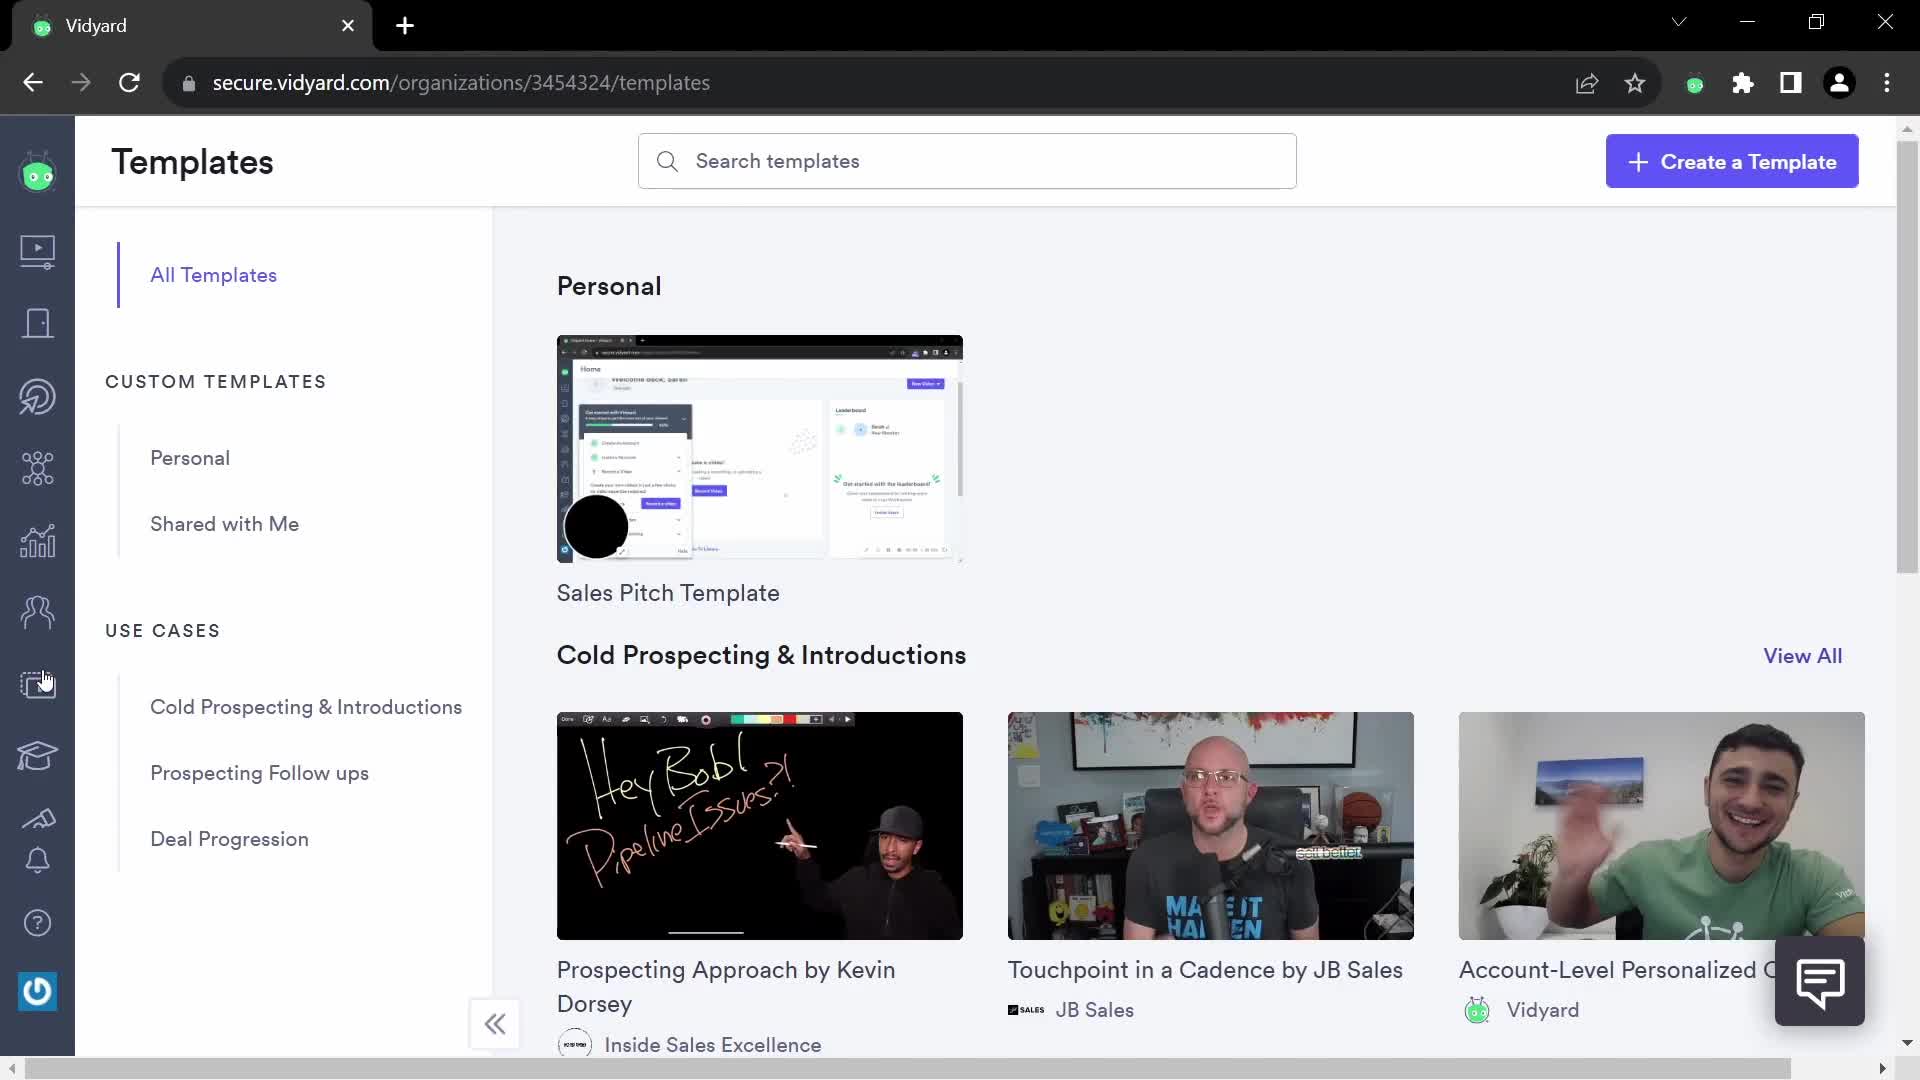This screenshot has width=1920, height=1080.
Task: Open Prospecting Approach by Kevin Dorsey title
Action: [x=726, y=987]
